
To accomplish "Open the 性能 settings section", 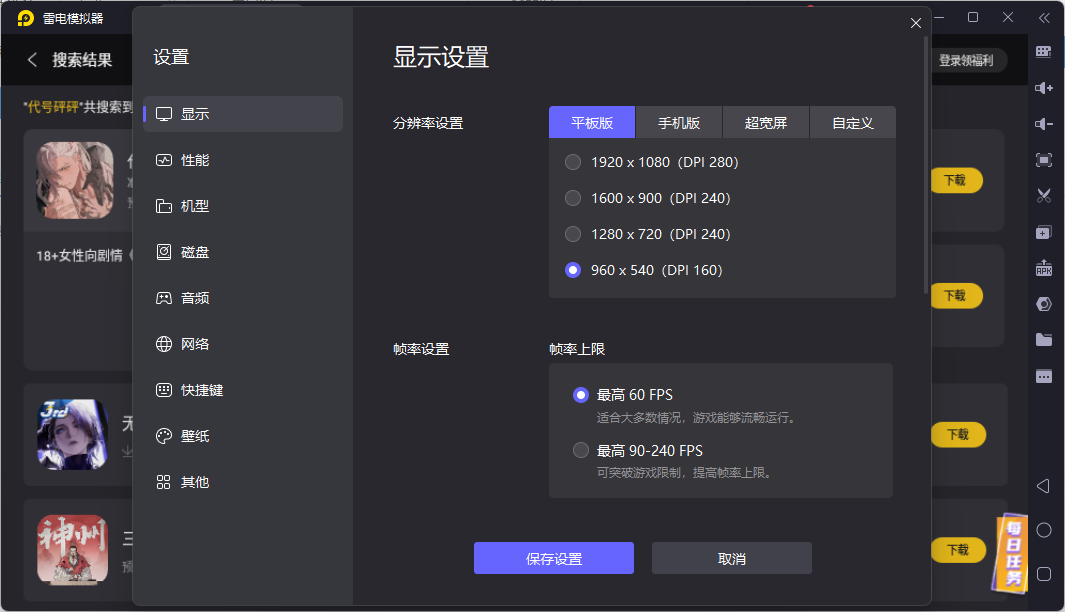I will point(195,160).
